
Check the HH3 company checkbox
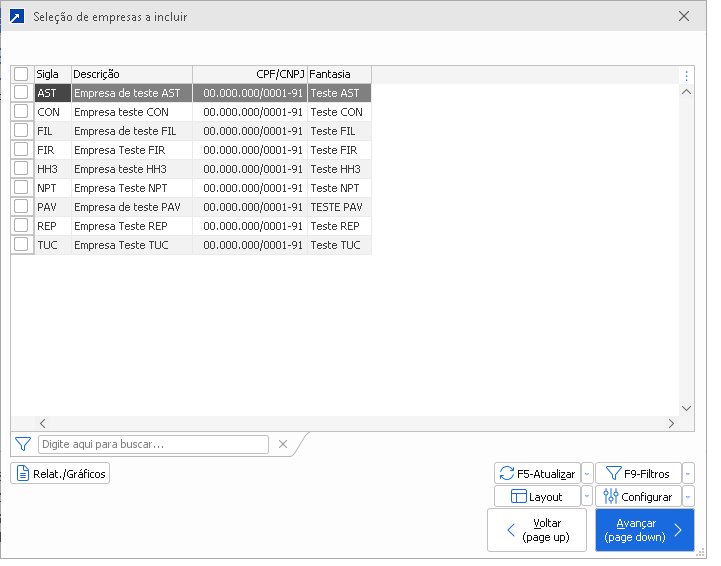coord(21,168)
